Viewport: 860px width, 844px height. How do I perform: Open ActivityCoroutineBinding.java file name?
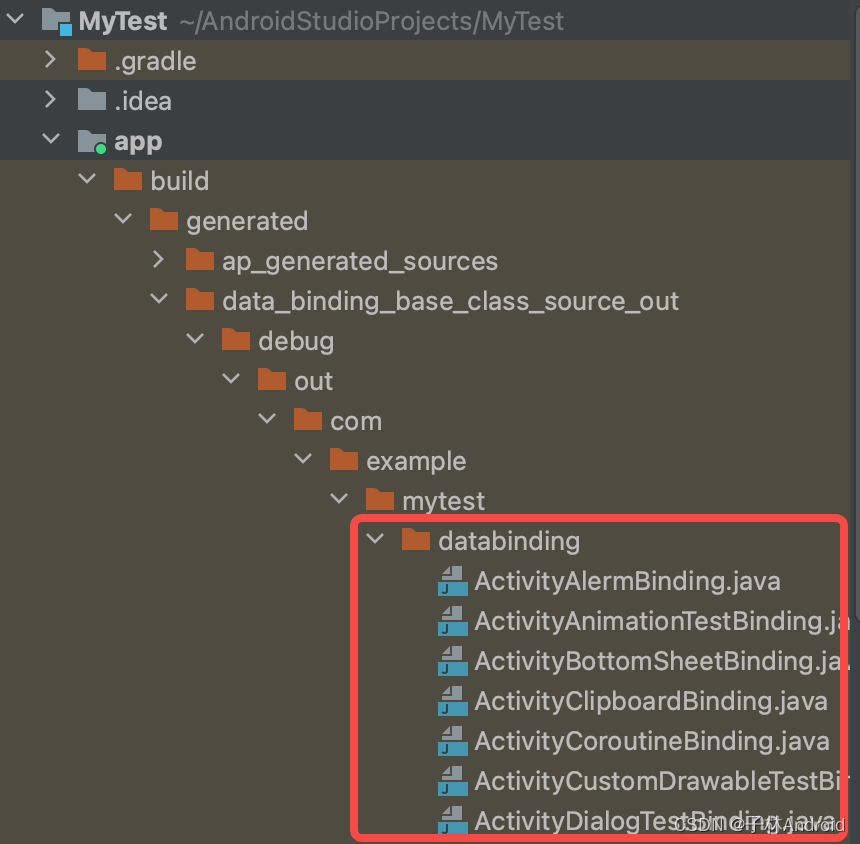pos(653,741)
